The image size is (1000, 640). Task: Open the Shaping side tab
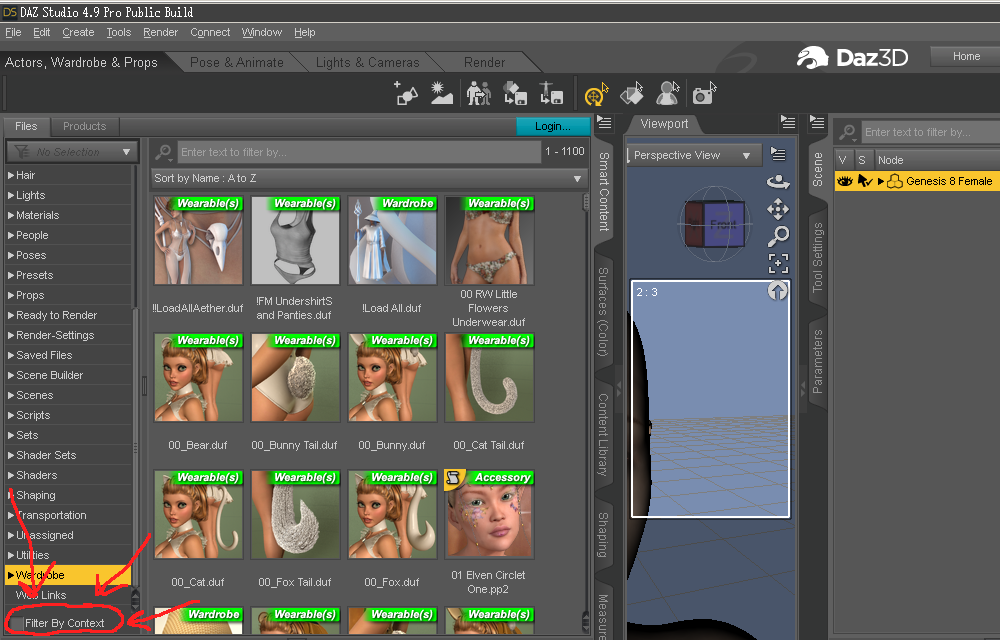[603, 534]
